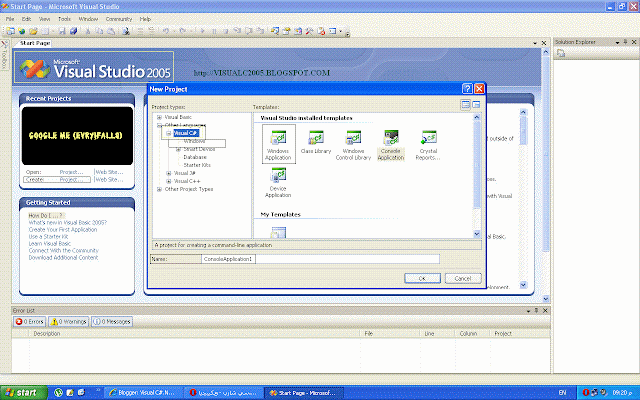This screenshot has width=640, height=400.
Task: Select the Crystal Reports template icon
Action: [x=428, y=145]
